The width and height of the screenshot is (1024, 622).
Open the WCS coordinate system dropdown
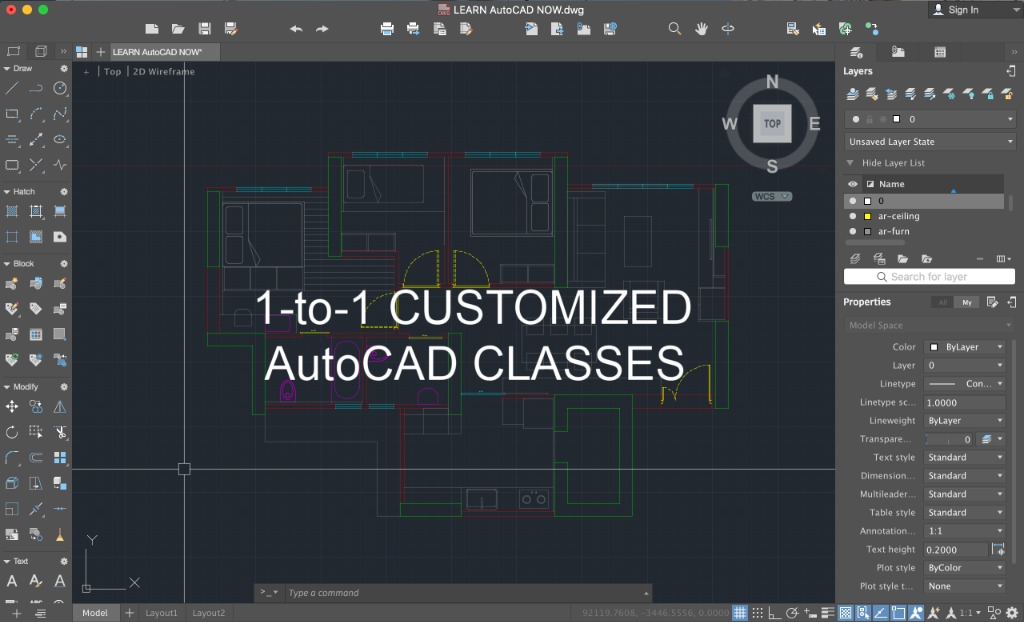(x=772, y=196)
